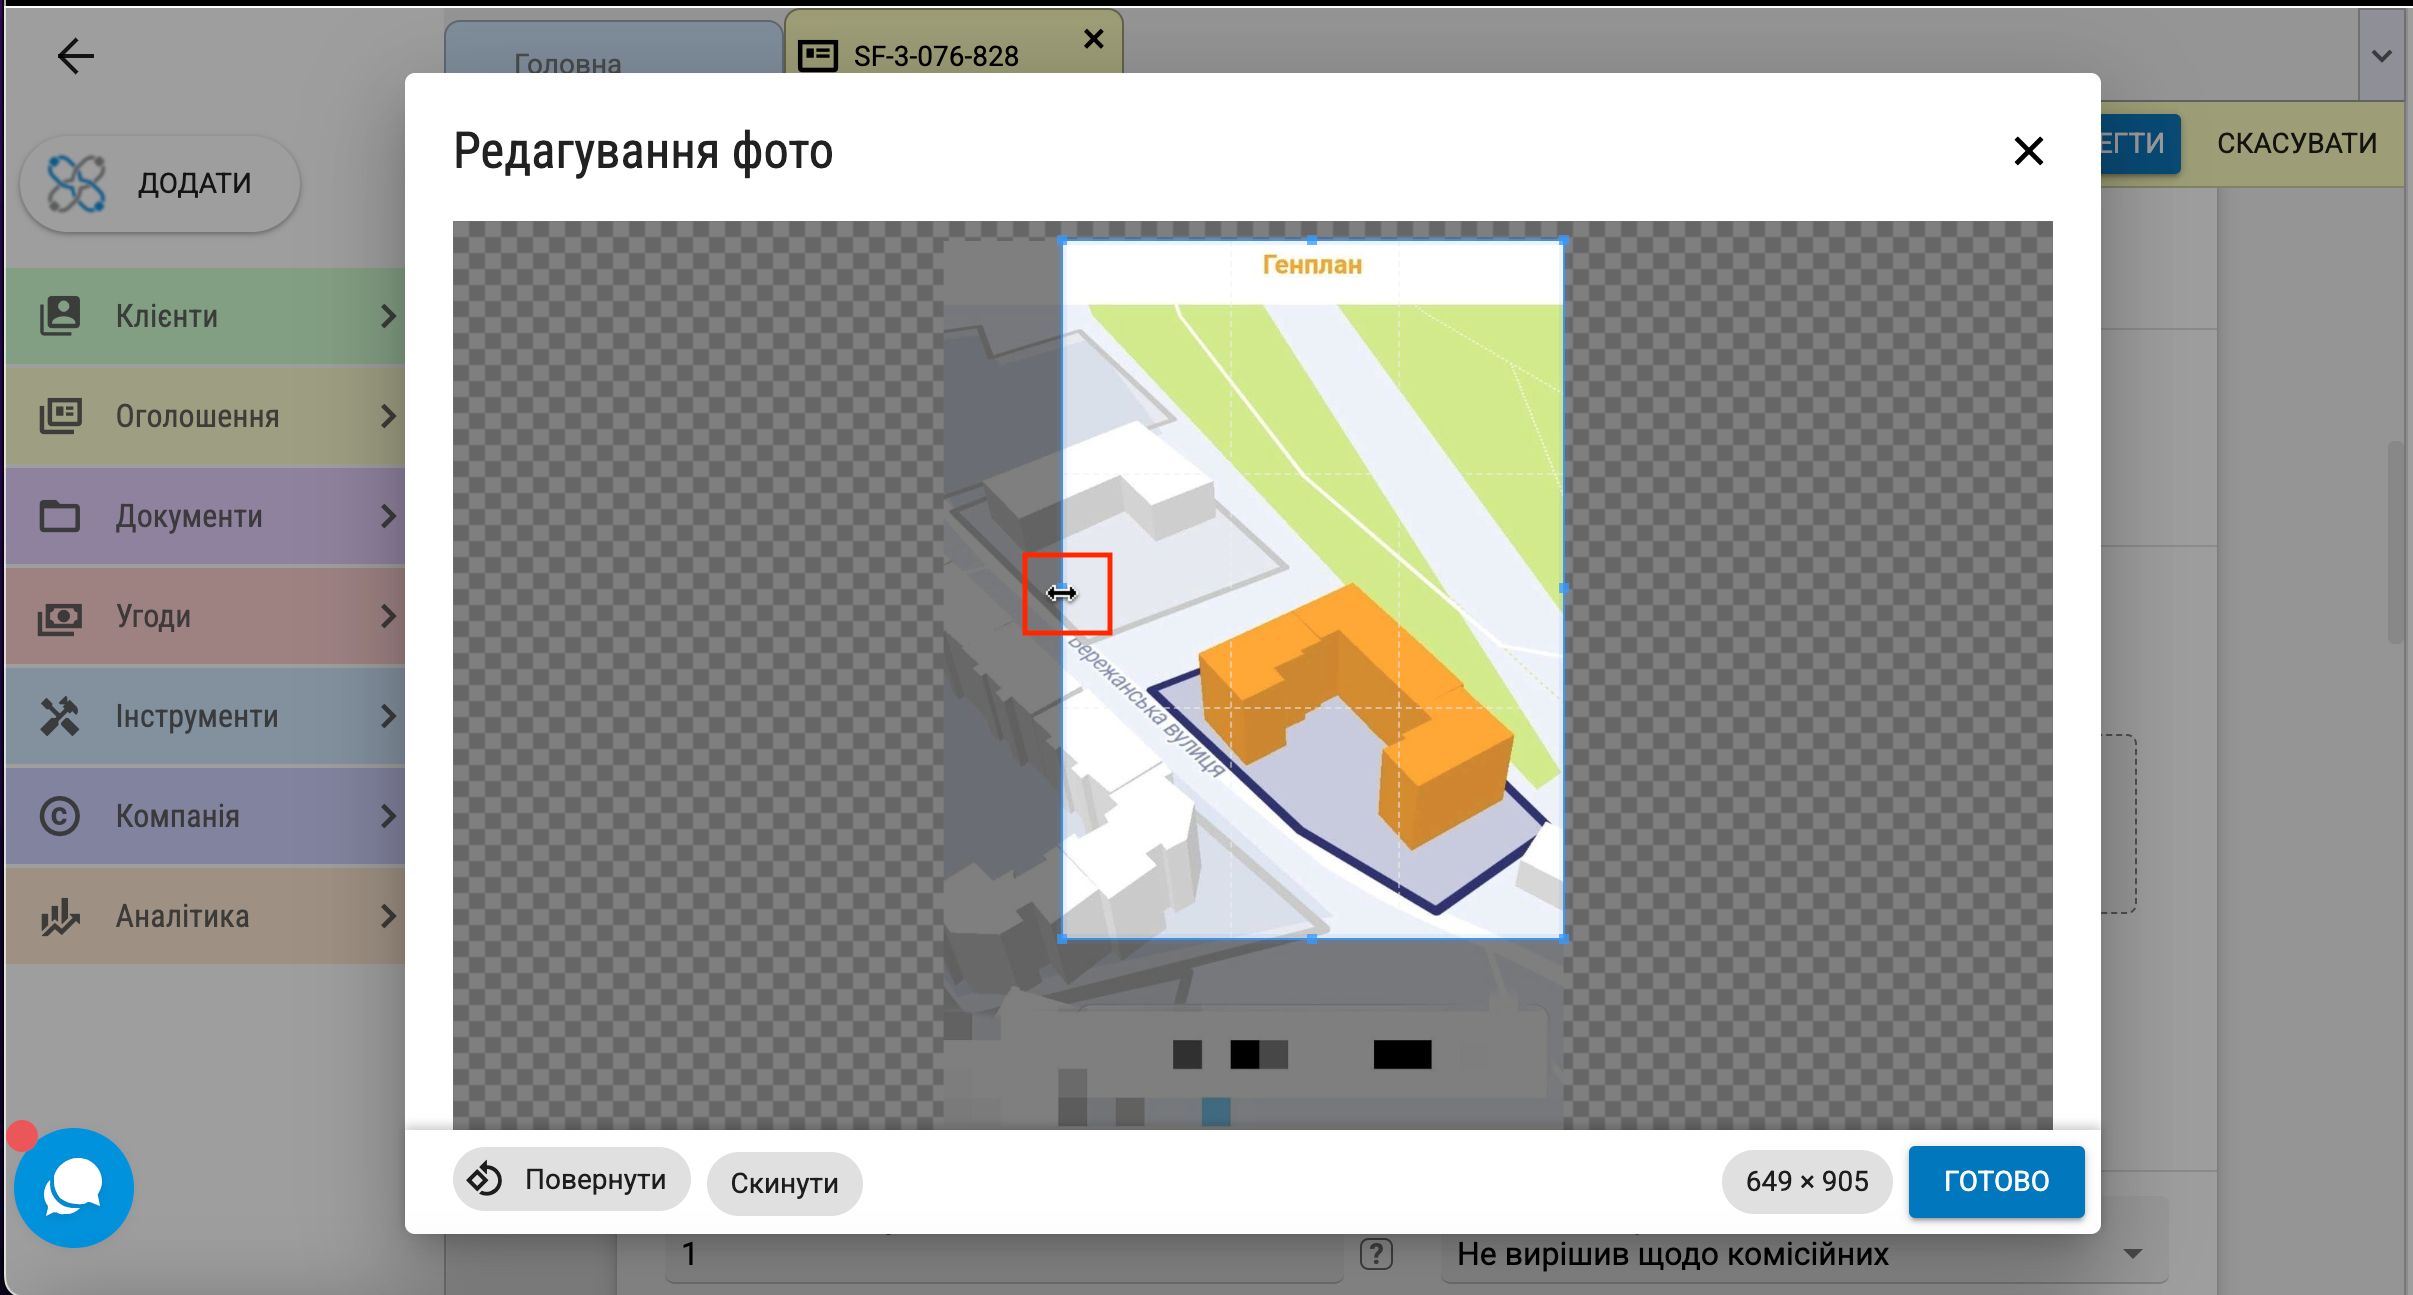This screenshot has height=1295, width=2413.
Task: Click the page scrollbar at right
Action: pos(2396,542)
